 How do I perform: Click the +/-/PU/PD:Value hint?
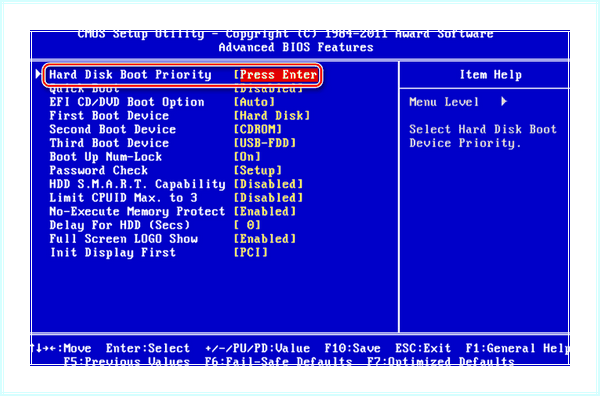(258, 349)
